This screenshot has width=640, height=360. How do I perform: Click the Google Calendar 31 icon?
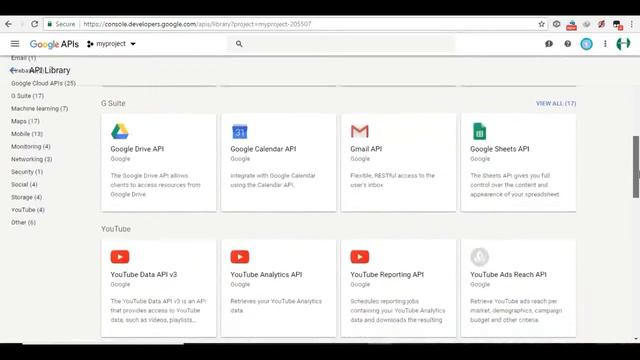coord(240,131)
